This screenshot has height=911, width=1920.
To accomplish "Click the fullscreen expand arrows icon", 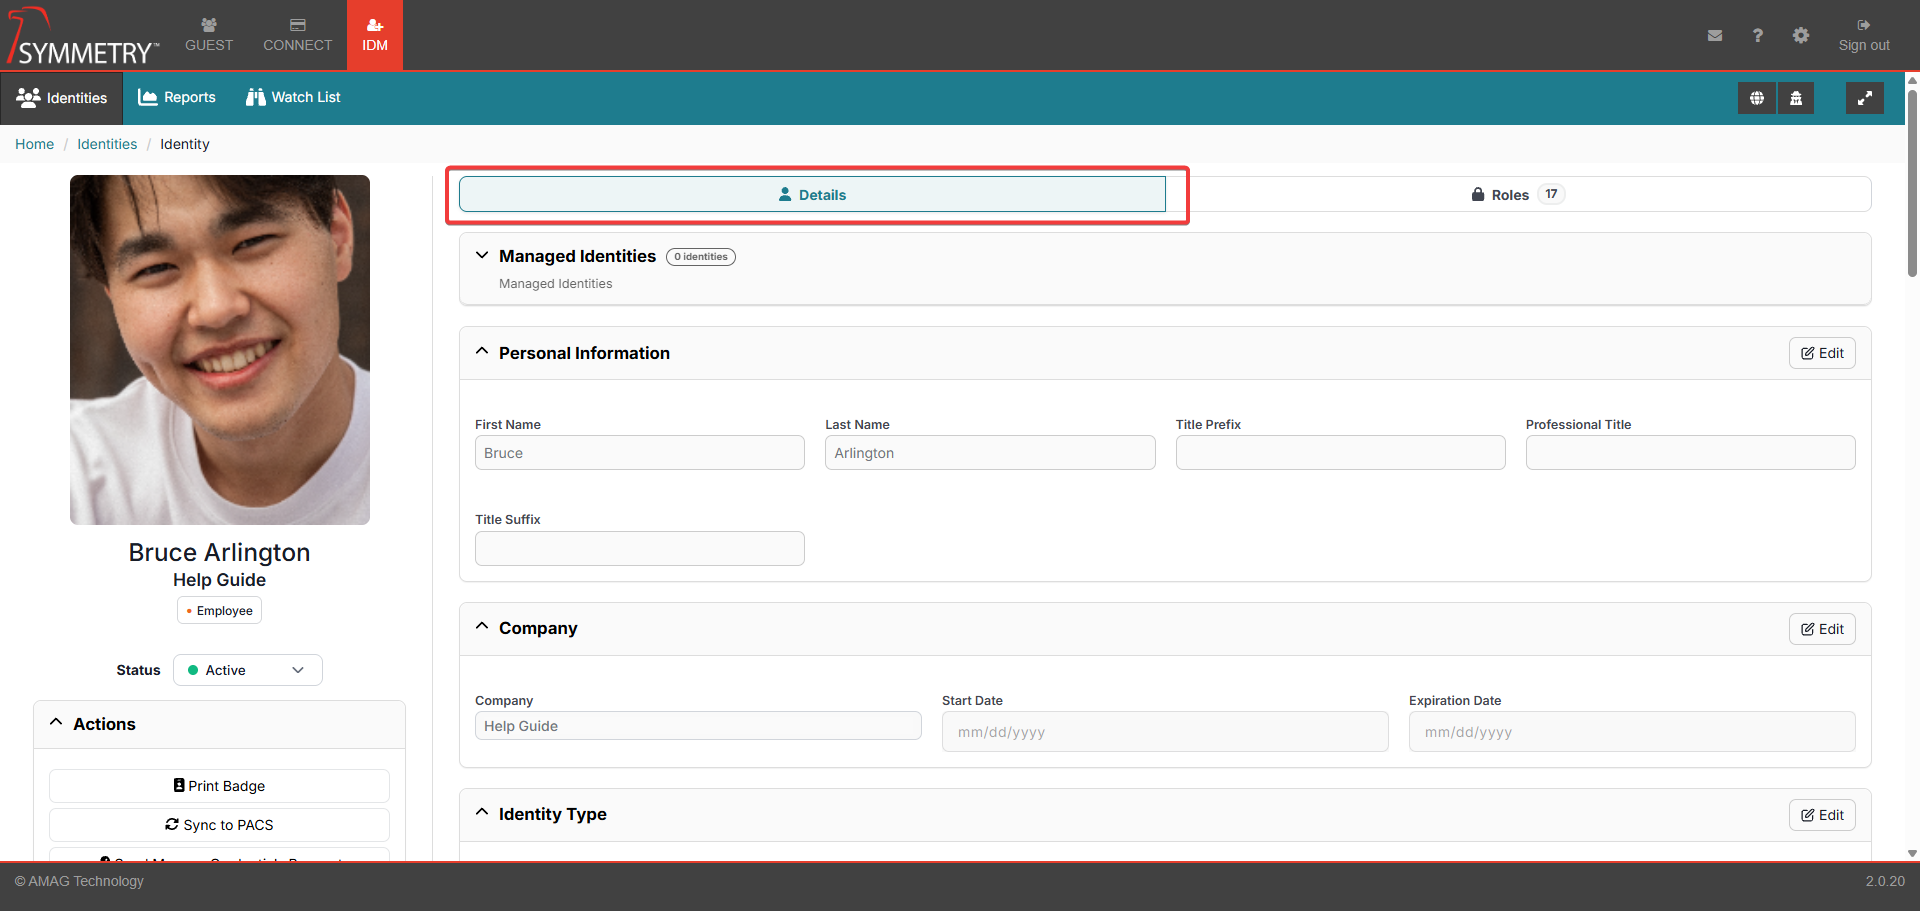I will click(1864, 98).
